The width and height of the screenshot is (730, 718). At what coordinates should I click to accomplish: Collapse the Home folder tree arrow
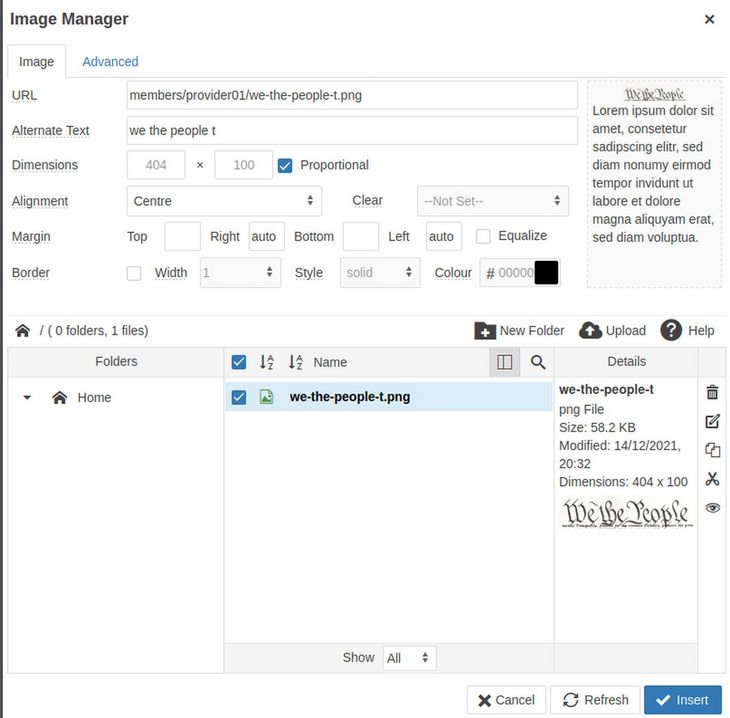pyautogui.click(x=27, y=398)
